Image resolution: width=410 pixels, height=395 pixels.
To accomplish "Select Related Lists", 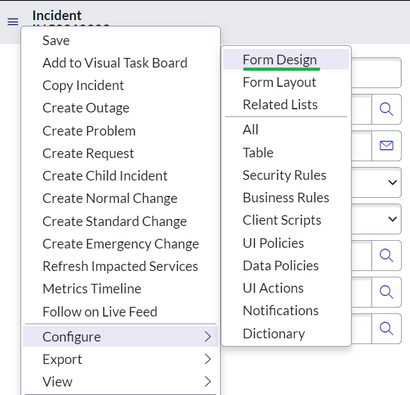I will (280, 105).
